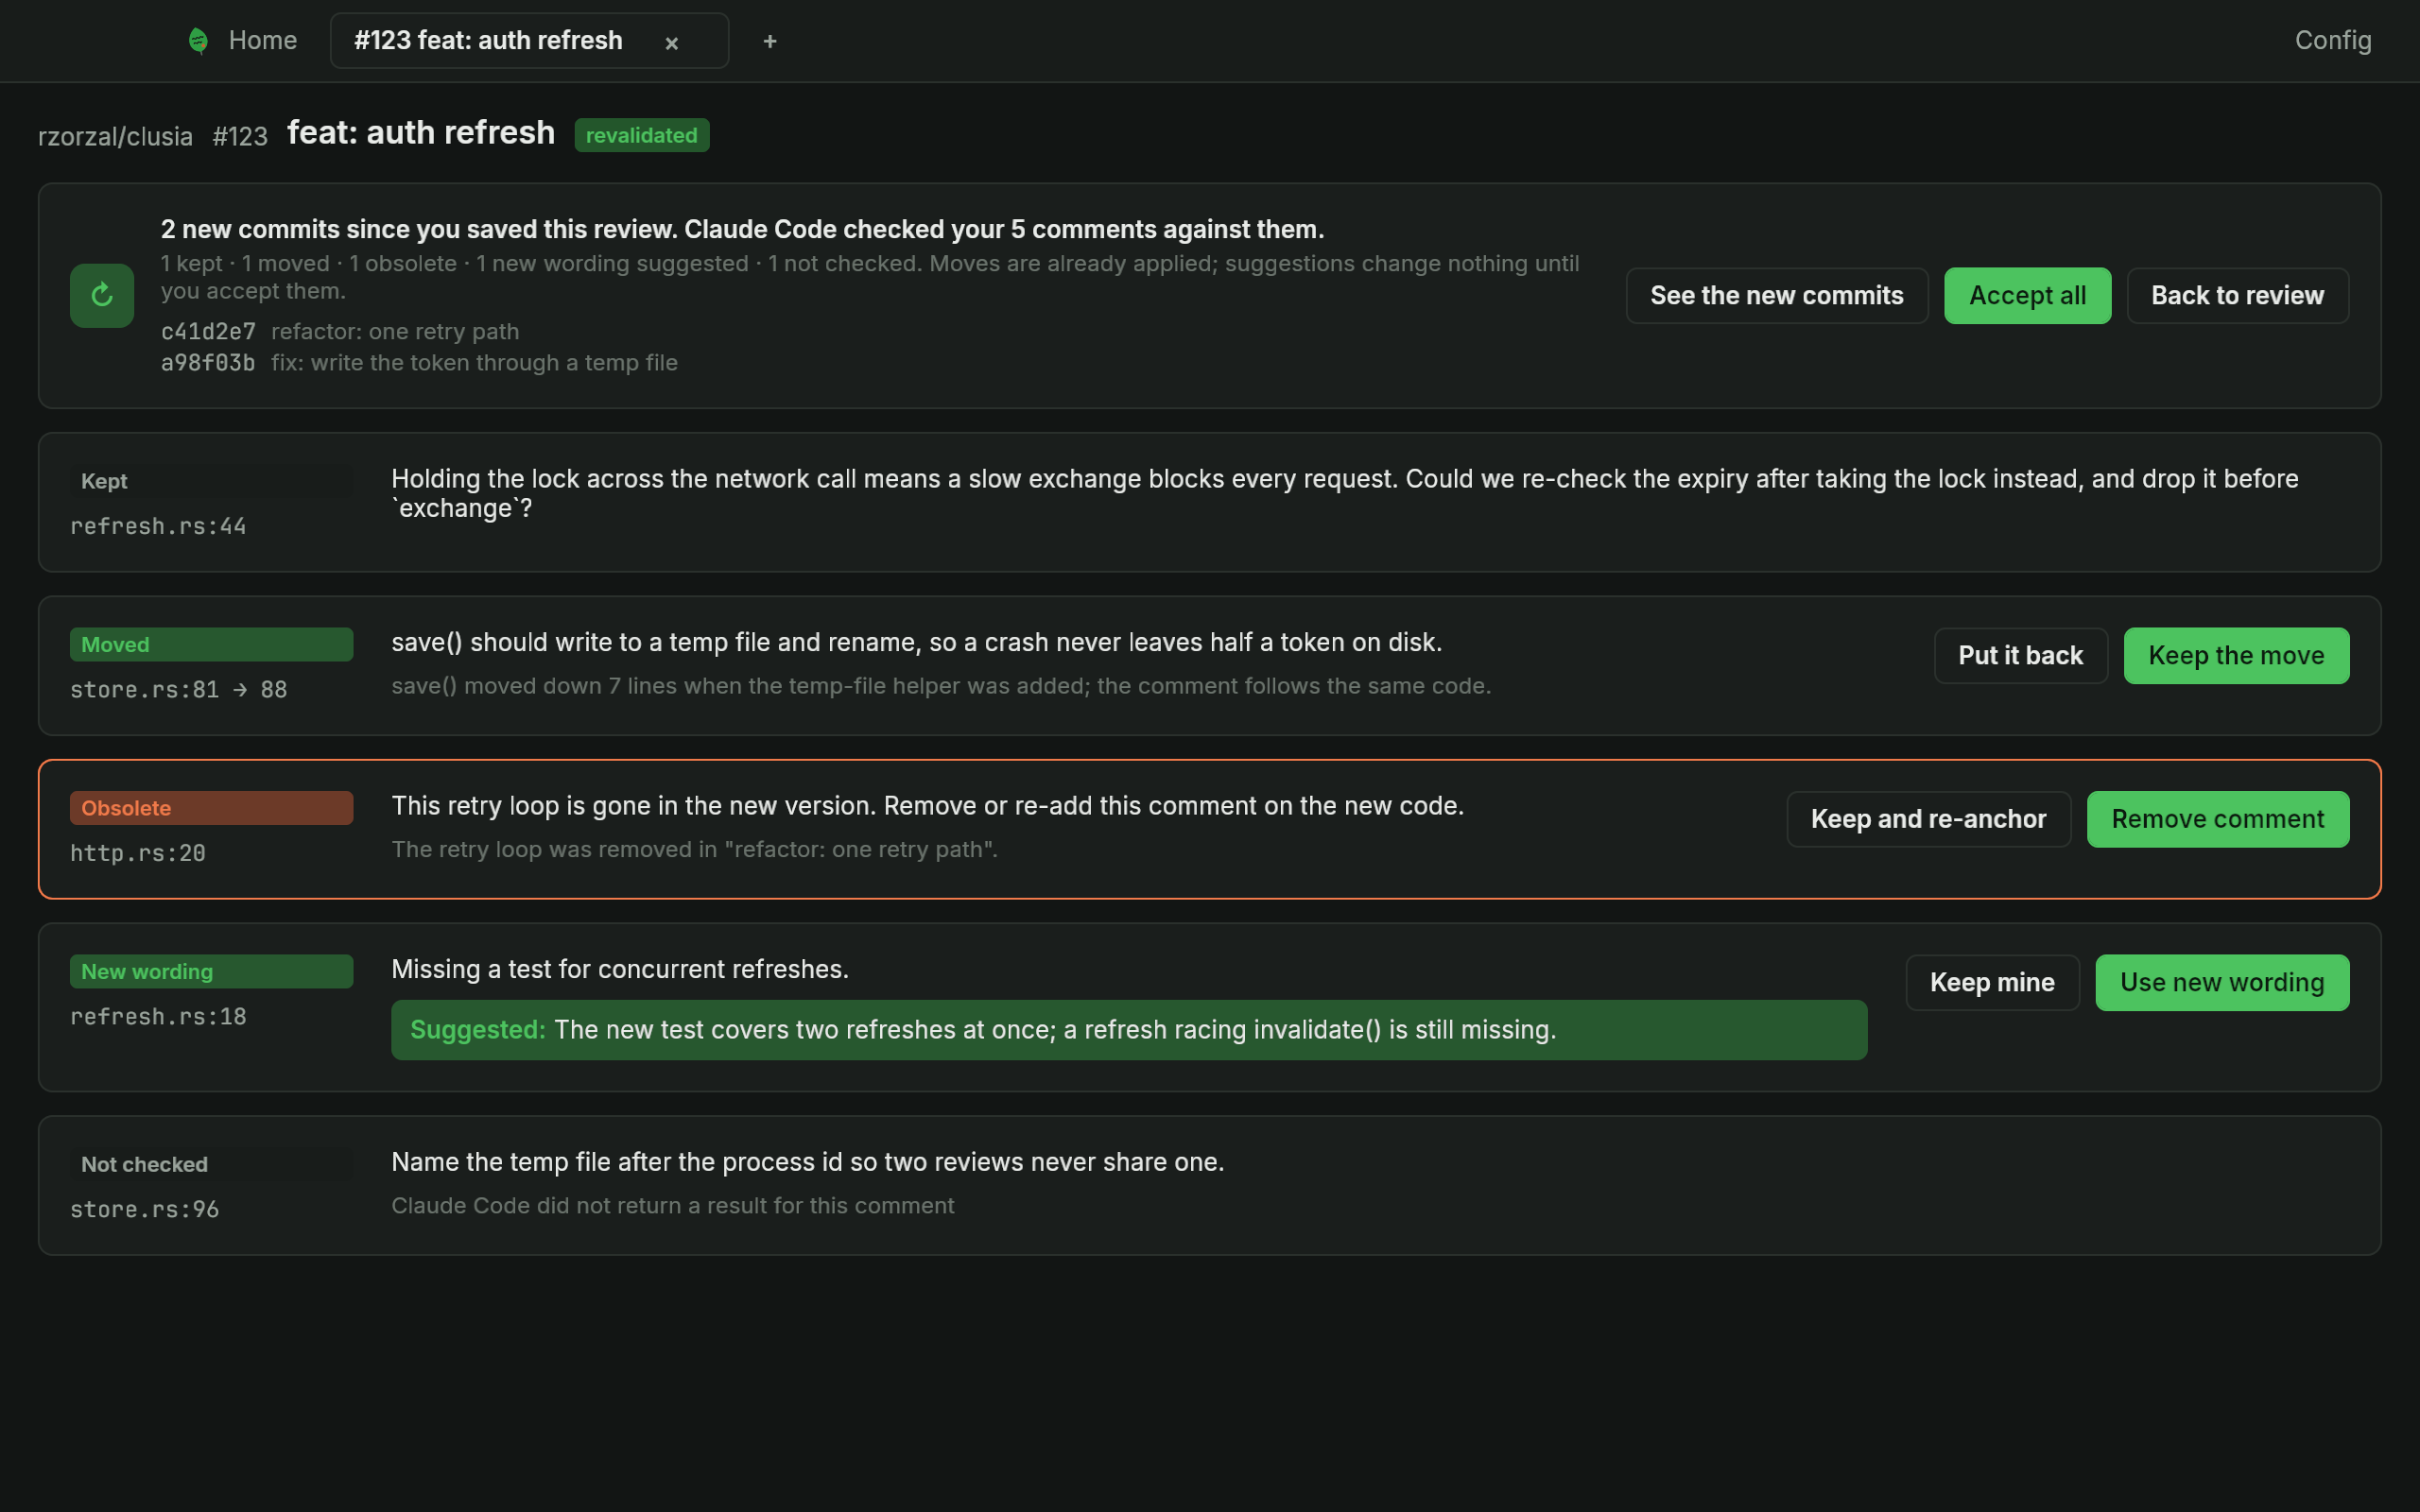Click file reference refresh.rs:18
2420x1512 pixels.
click(x=158, y=1016)
